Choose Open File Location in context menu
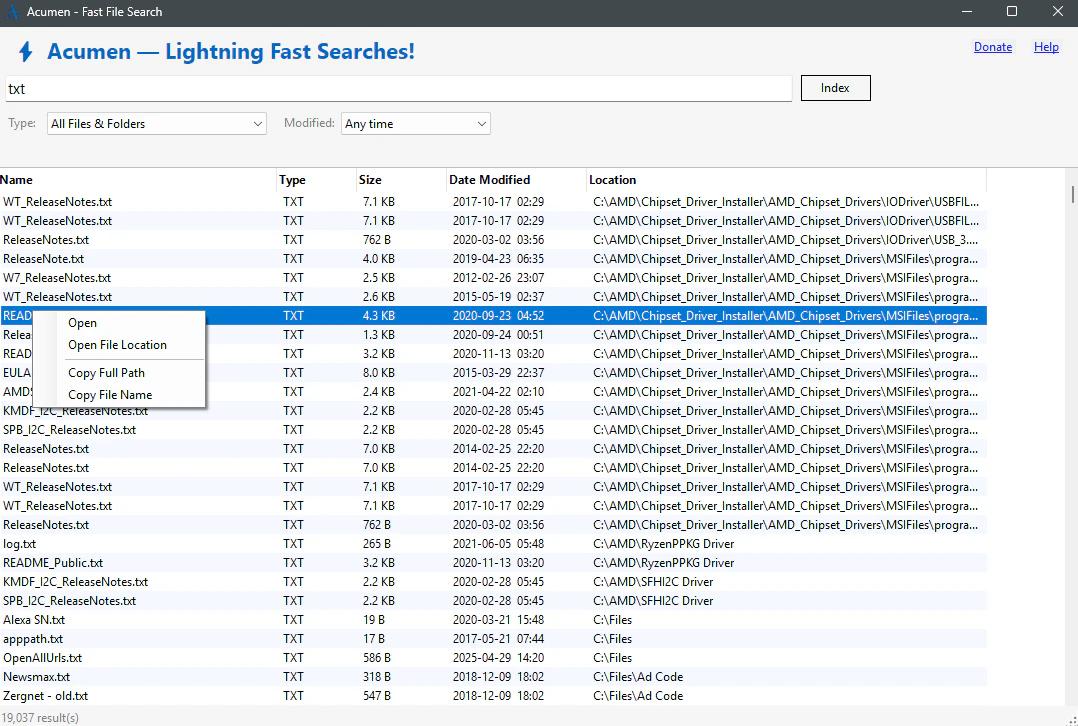The image size is (1078, 726). tap(118, 345)
